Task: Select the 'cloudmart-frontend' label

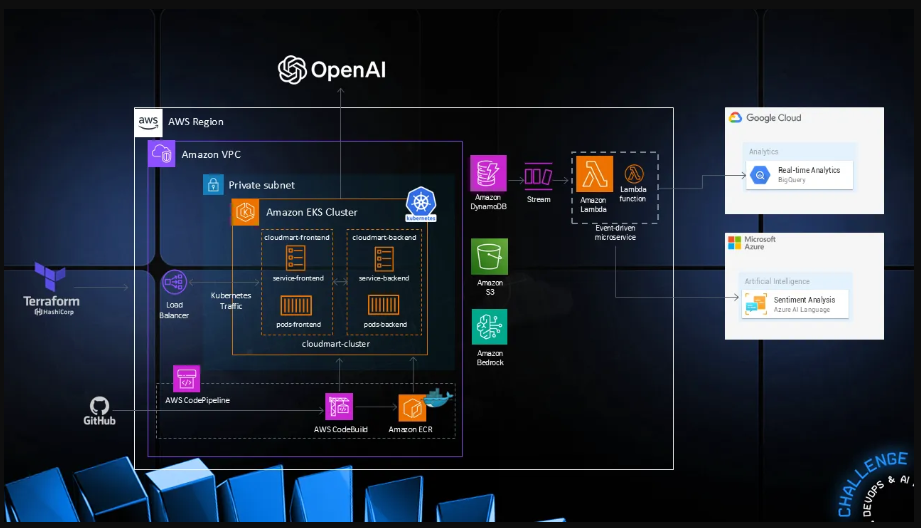Action: (x=297, y=237)
